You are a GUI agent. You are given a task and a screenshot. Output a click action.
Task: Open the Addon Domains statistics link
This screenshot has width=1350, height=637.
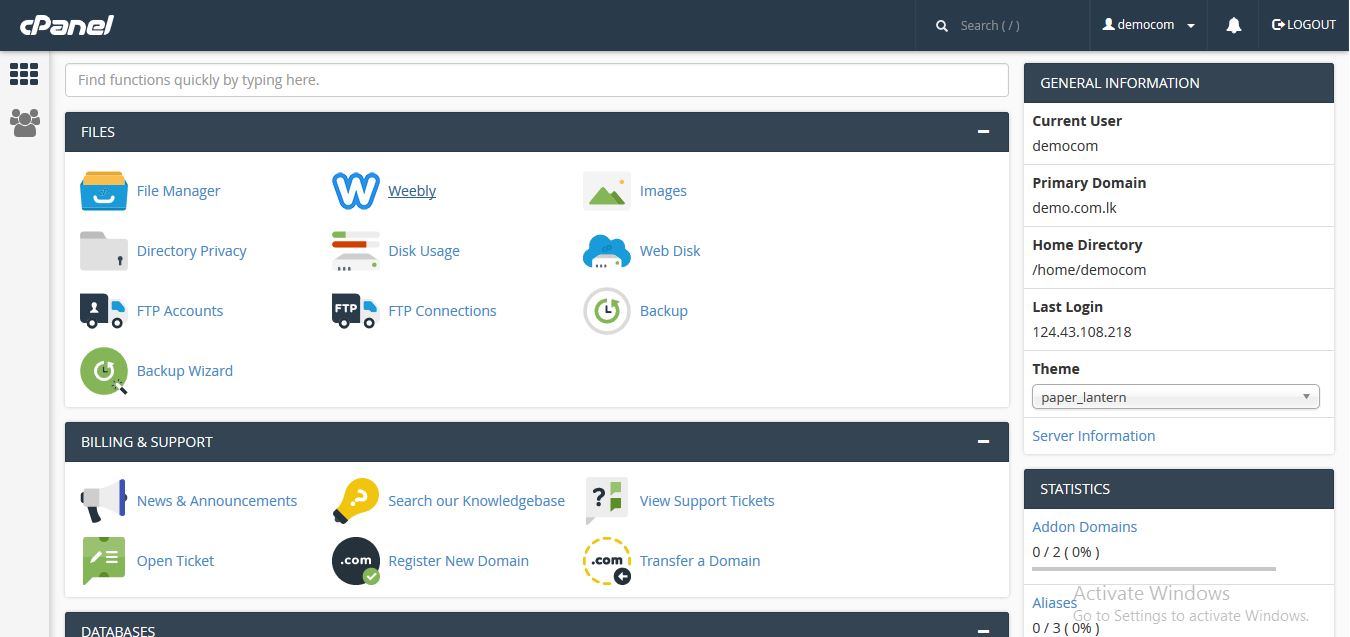1085,527
